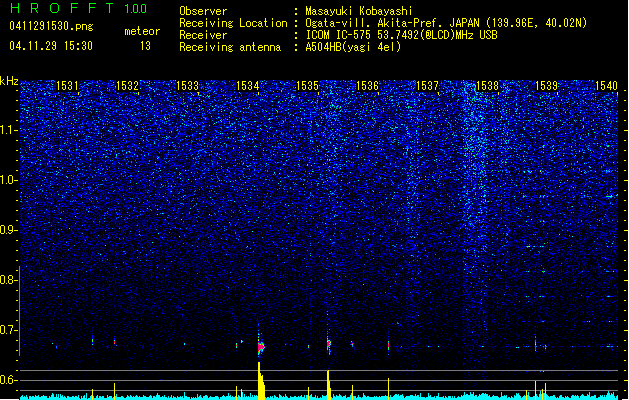Click the kHz axis unit label
The image size is (629, 400).
click(9, 81)
